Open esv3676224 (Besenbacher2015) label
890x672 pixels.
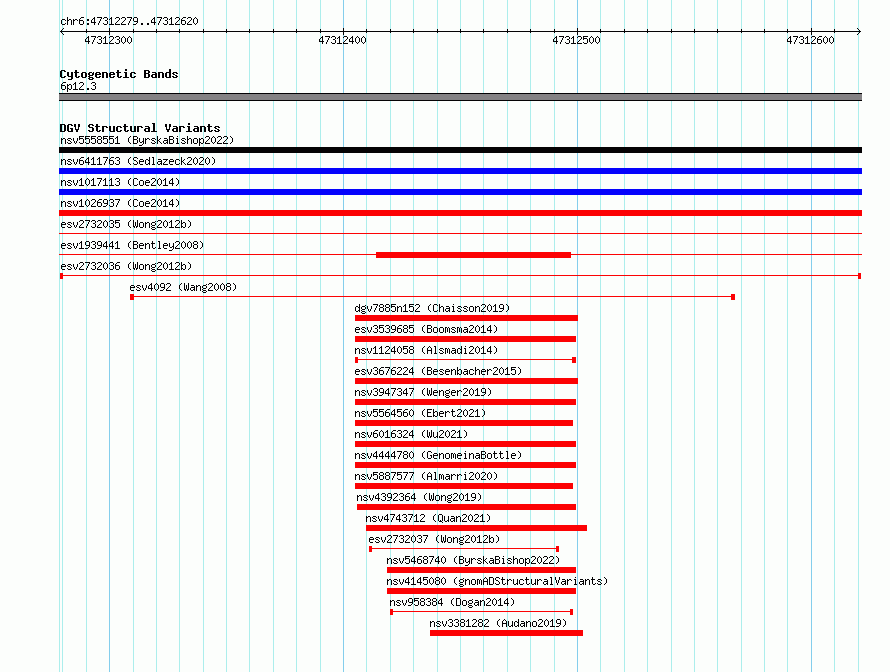[x=438, y=371]
